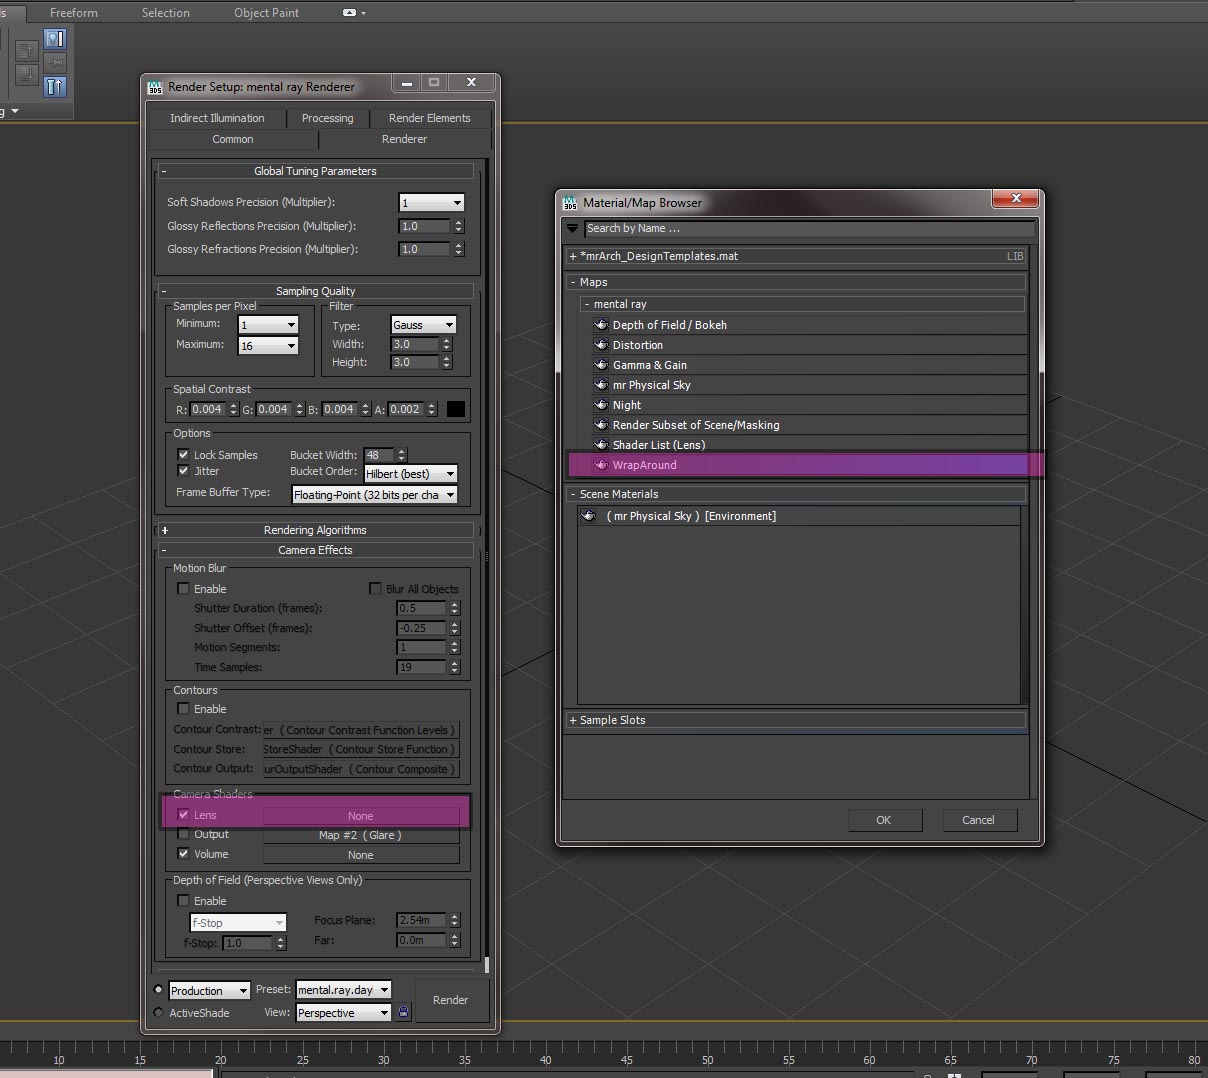Uncheck the Lens camera shader checkbox
Viewport: 1208px width, 1078px height.
tap(183, 815)
